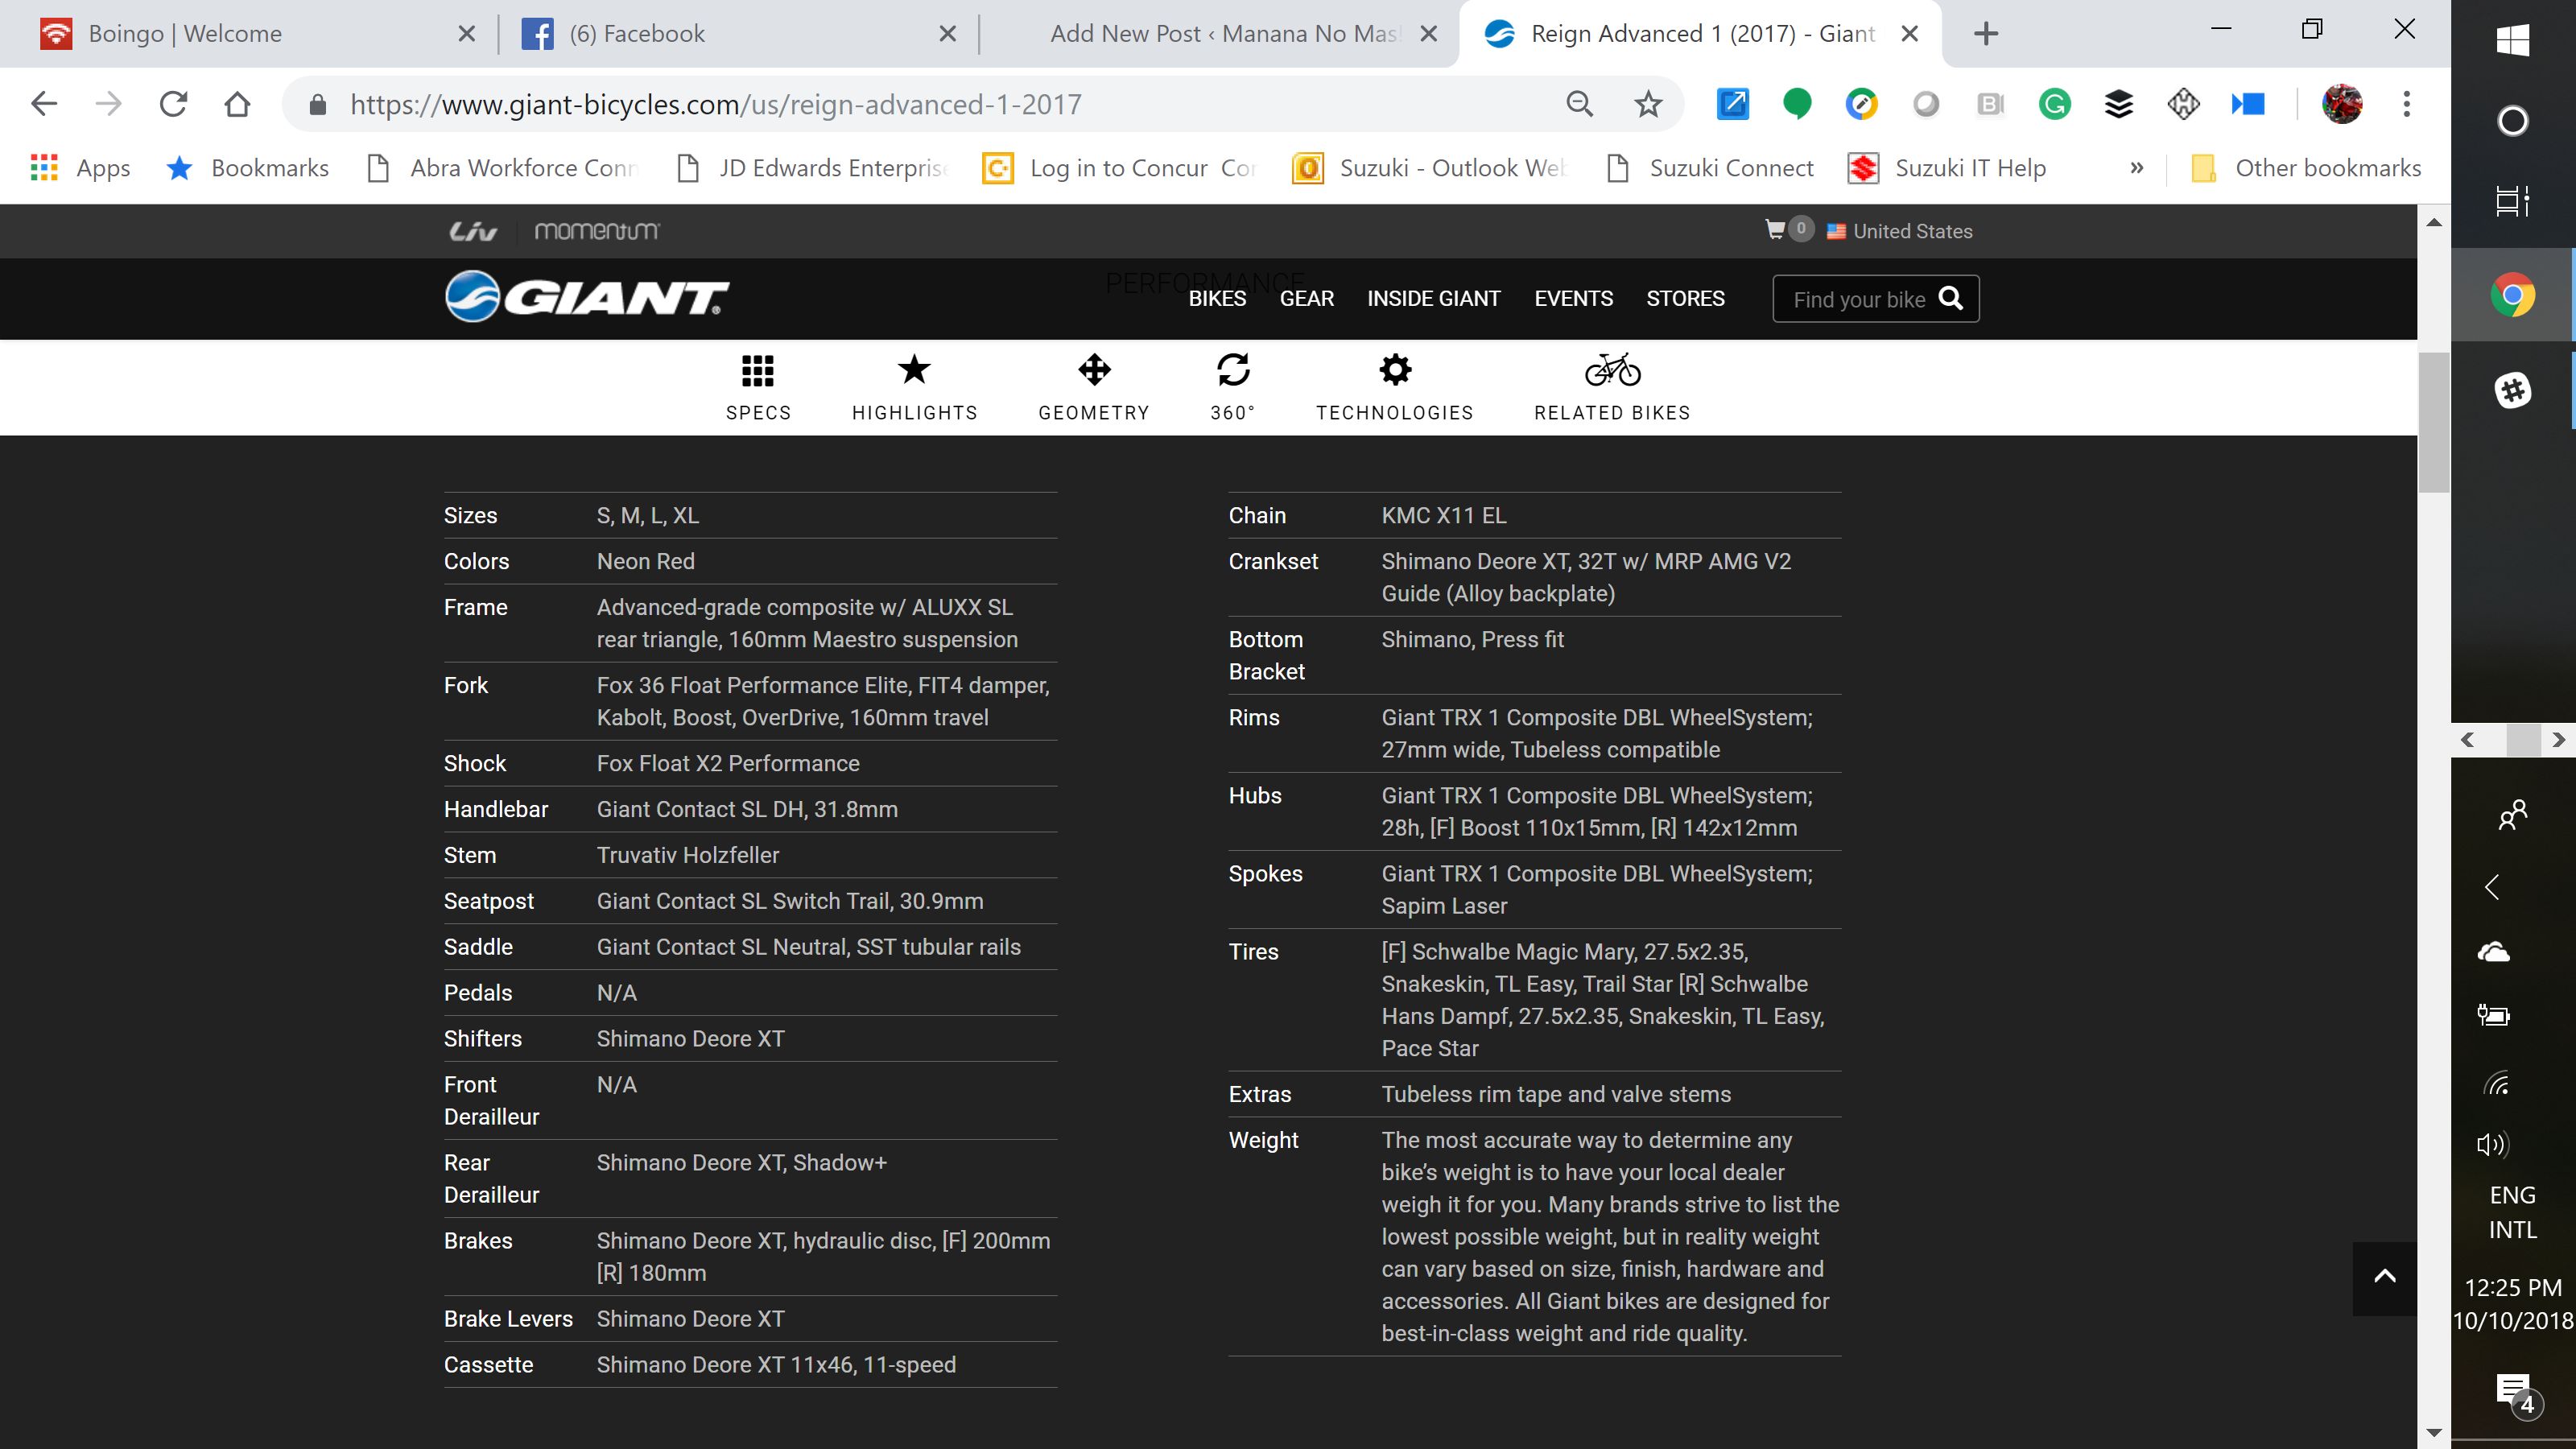Click the search magnifier in Find your bike
The width and height of the screenshot is (2576, 1449).
pyautogui.click(x=1950, y=298)
